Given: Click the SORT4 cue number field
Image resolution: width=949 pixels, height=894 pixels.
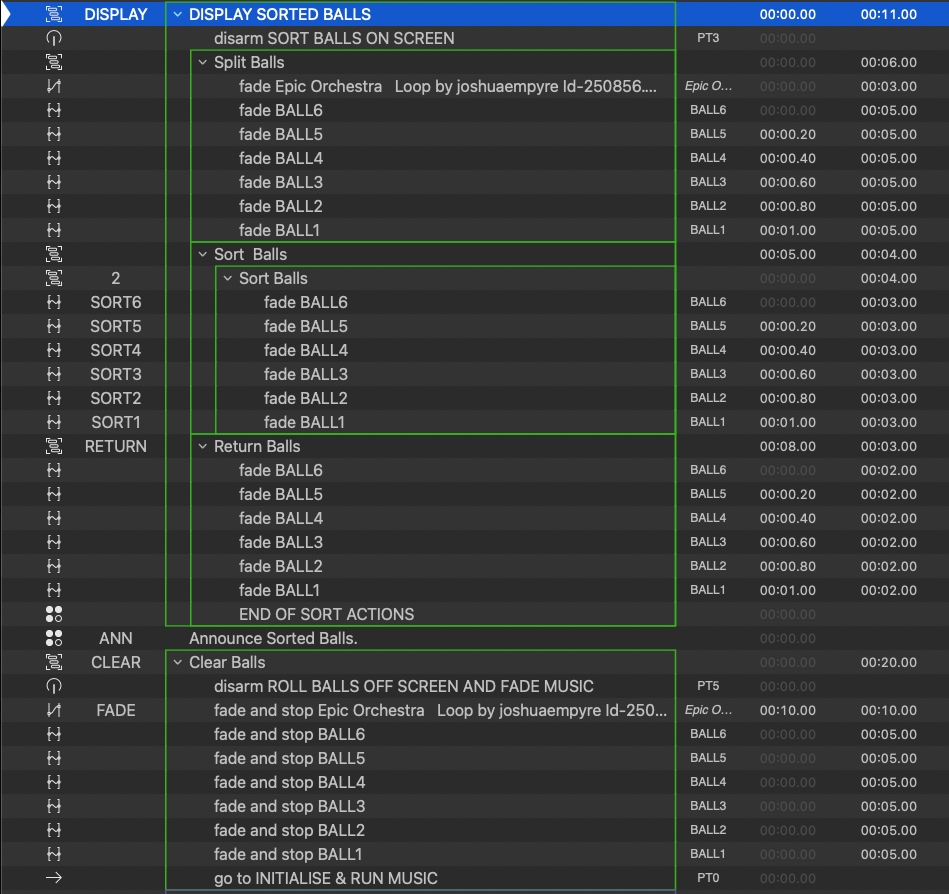Looking at the screenshot, I should tap(115, 351).
